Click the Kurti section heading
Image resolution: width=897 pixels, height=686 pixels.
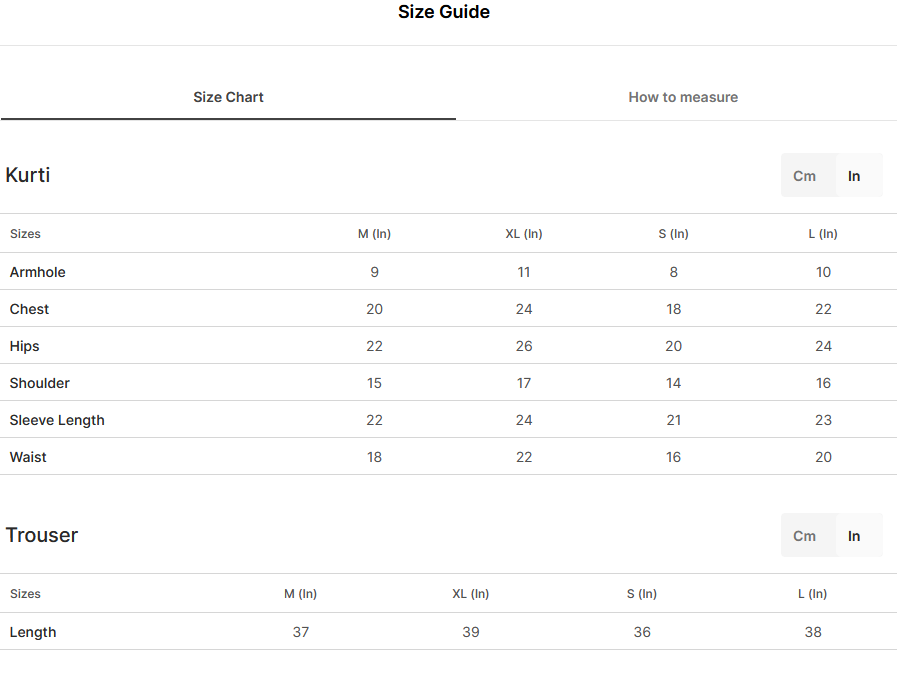pos(28,175)
